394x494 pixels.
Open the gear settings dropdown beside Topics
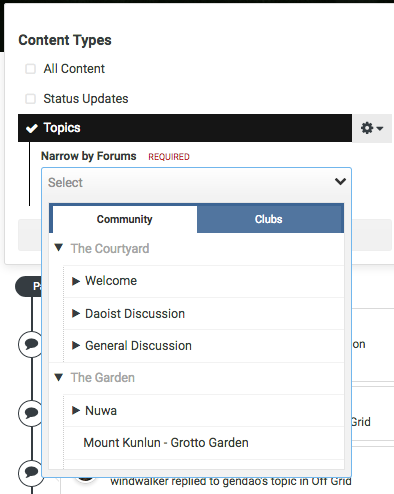[372, 128]
